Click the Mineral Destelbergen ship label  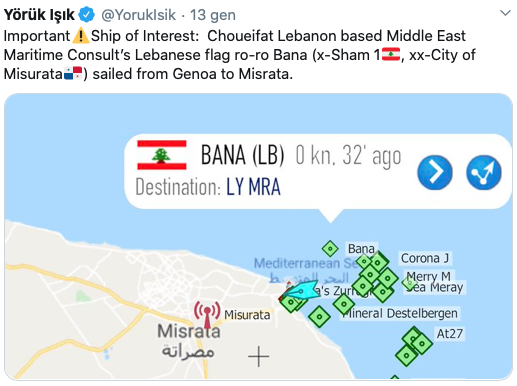click(x=399, y=313)
